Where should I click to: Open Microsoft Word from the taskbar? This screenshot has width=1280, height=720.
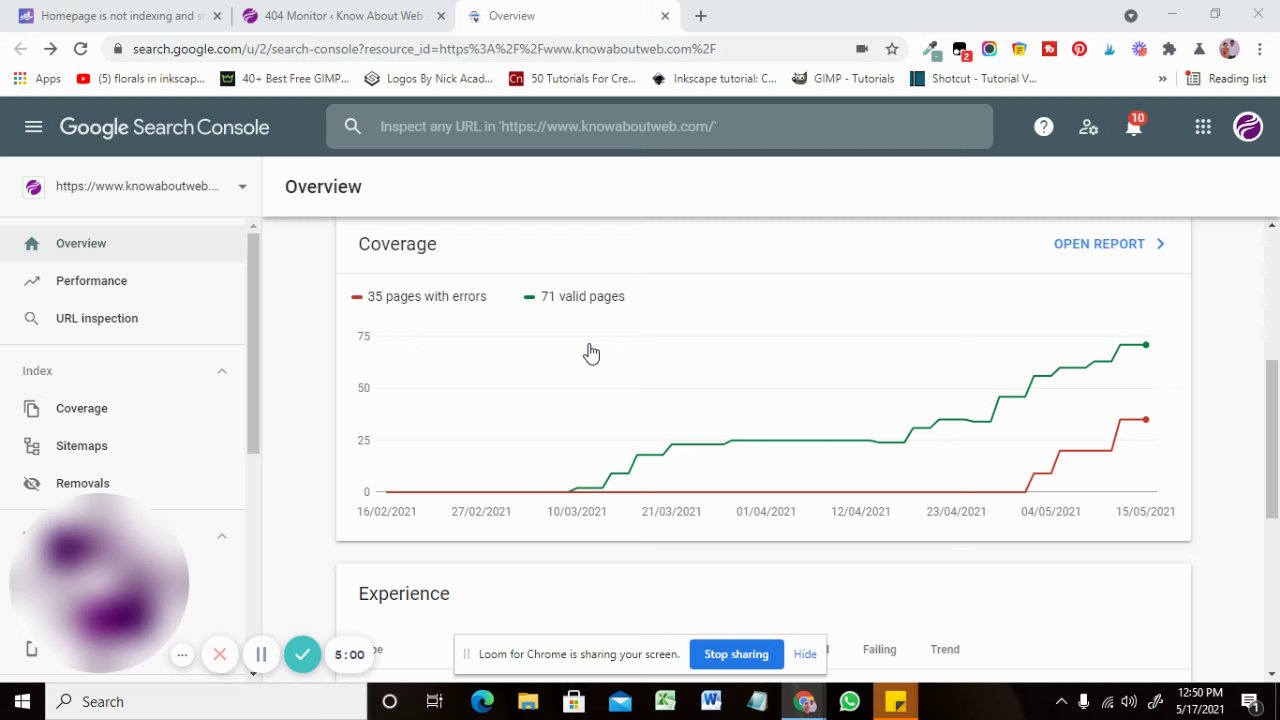pyautogui.click(x=711, y=701)
